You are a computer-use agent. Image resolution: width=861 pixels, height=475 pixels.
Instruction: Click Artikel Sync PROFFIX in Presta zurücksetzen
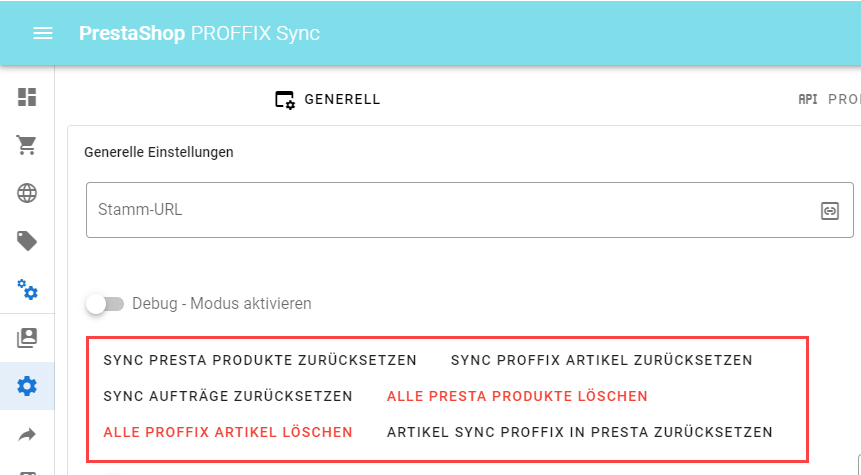(x=580, y=432)
